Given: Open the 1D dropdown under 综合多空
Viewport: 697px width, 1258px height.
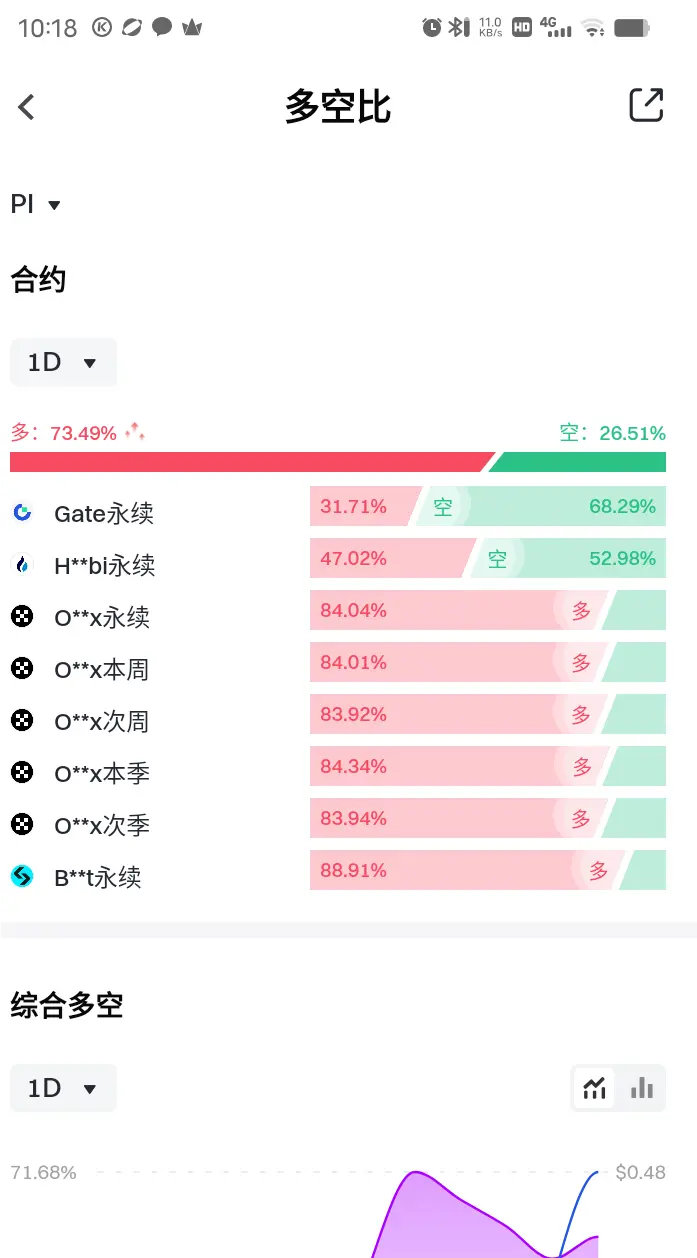Looking at the screenshot, I should pos(63,1088).
